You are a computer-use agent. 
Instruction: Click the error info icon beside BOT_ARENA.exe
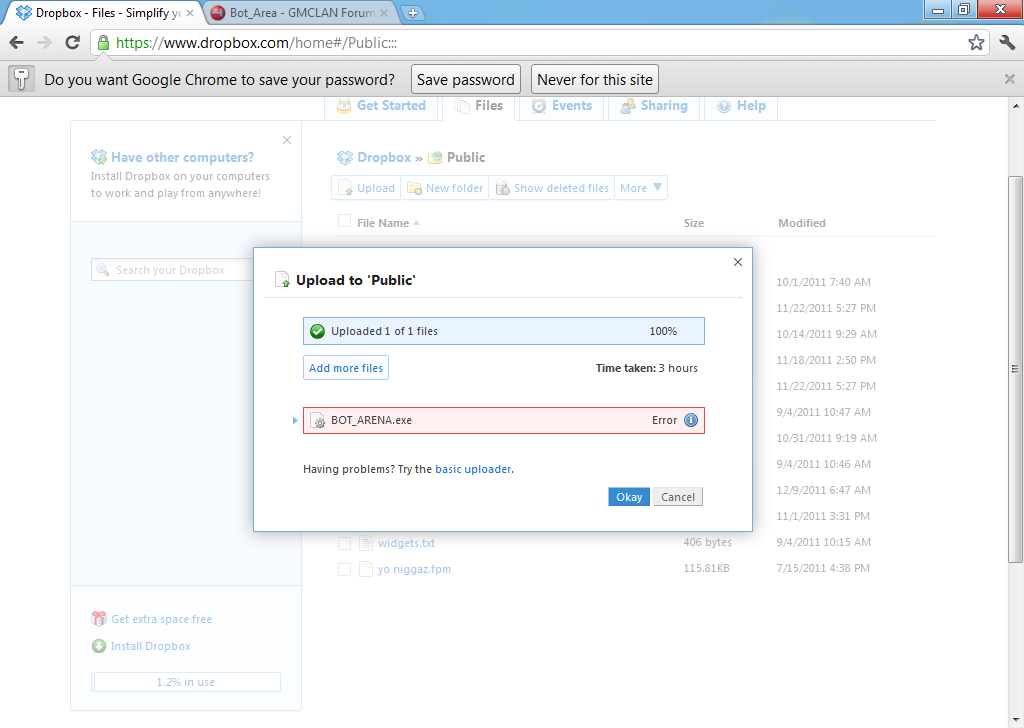690,421
